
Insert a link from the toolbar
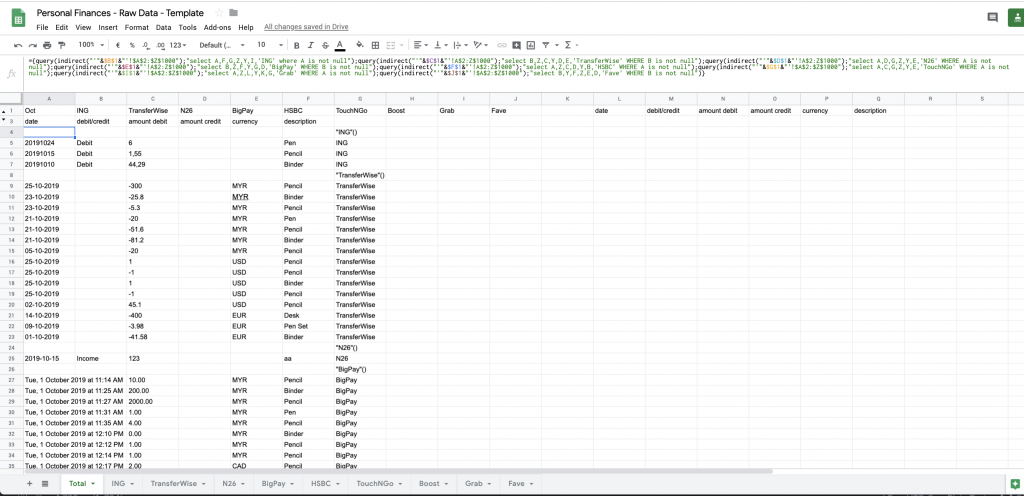tap(502, 45)
